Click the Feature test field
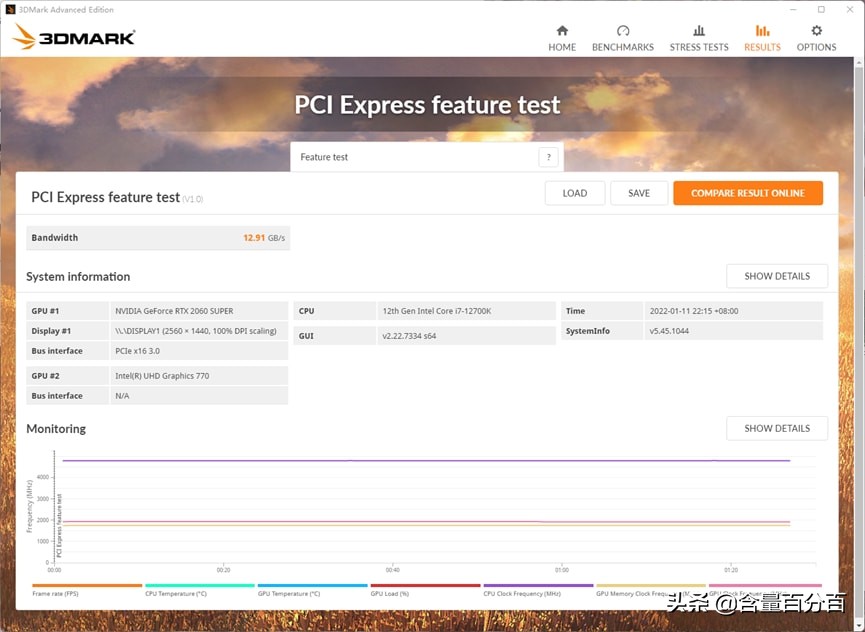 click(427, 157)
